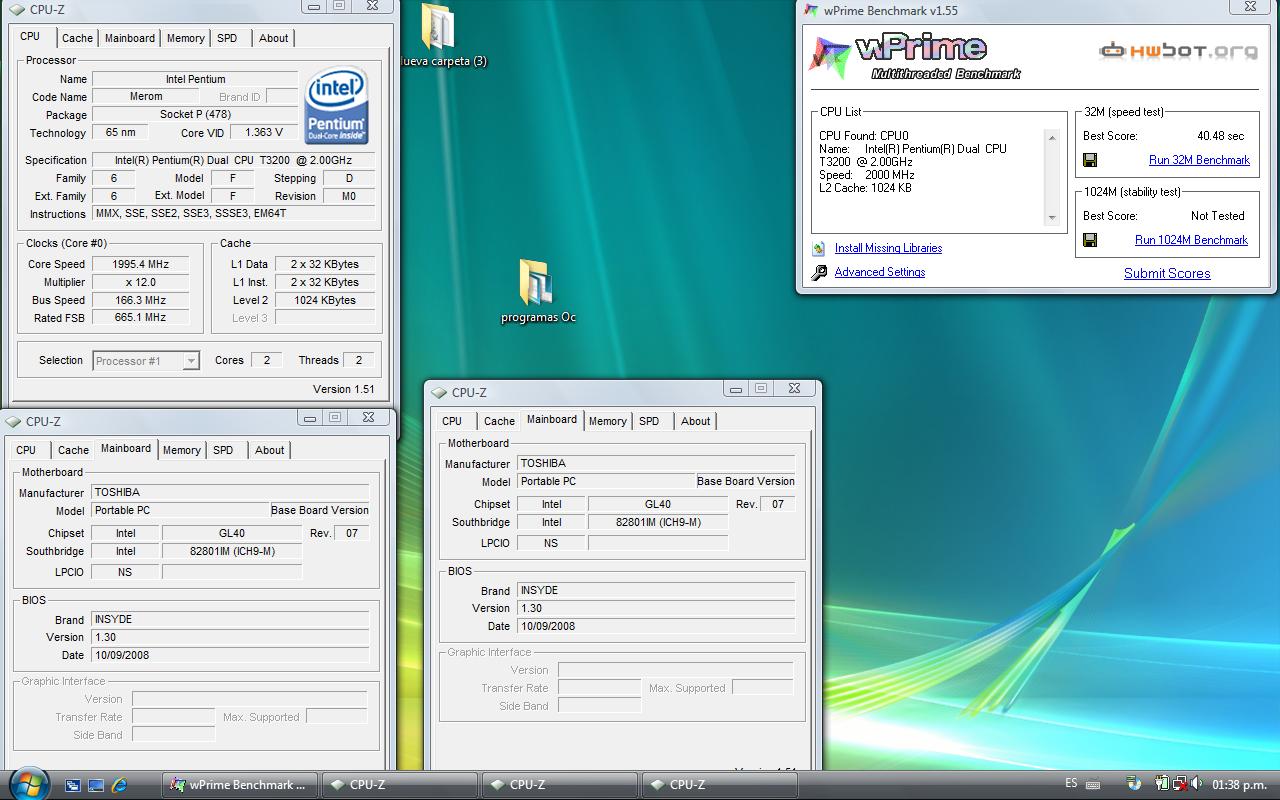
Task: Open the disconnected network tray icon
Action: (1179, 784)
